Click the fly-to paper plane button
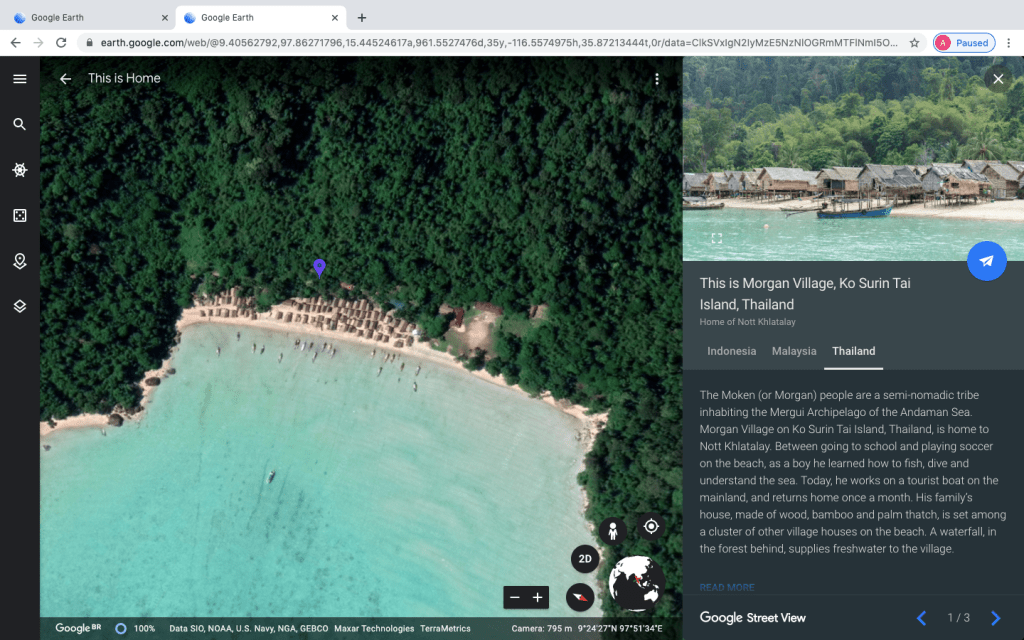Image resolution: width=1024 pixels, height=640 pixels. [x=986, y=261]
